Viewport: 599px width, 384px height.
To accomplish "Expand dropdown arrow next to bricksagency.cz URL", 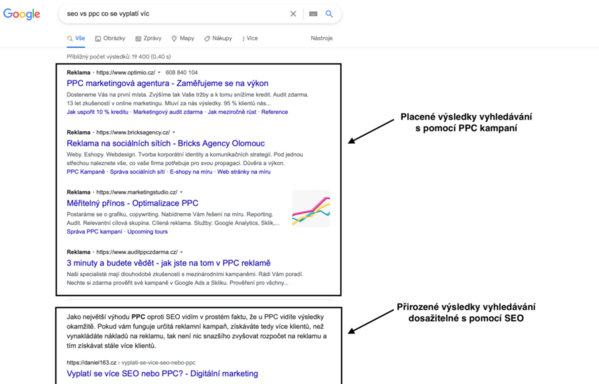I will coord(174,133).
